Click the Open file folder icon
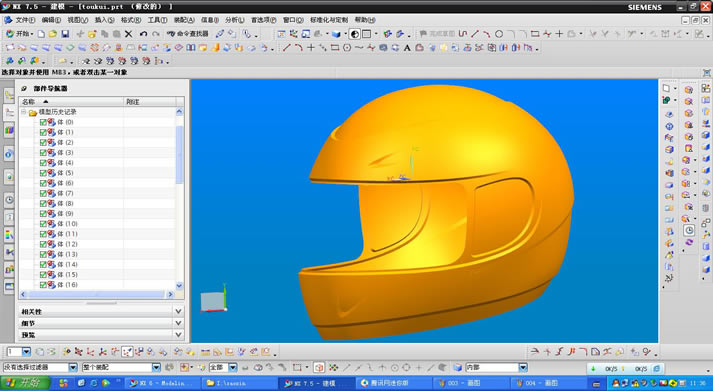Viewport: 713px width, 391px height. click(53, 34)
